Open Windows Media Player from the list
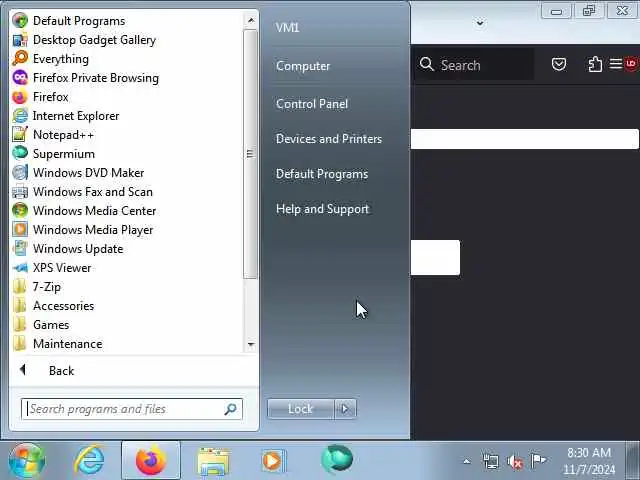Screen dimensions: 640x480 coord(82,229)
